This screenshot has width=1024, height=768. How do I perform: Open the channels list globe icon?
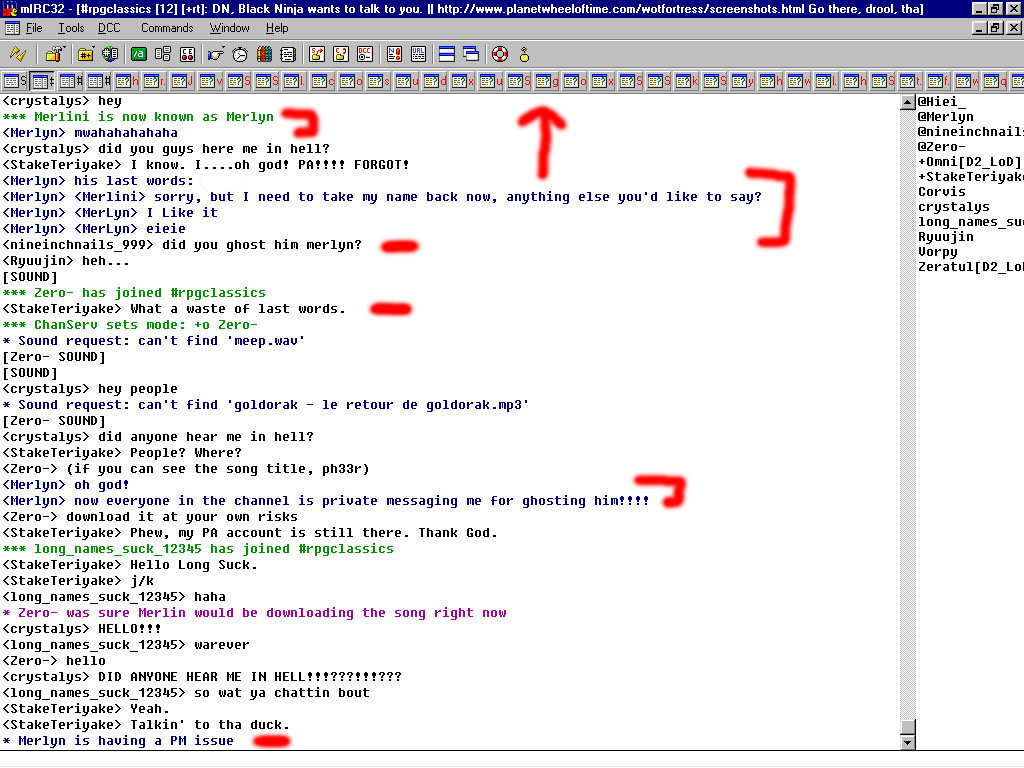(110, 53)
